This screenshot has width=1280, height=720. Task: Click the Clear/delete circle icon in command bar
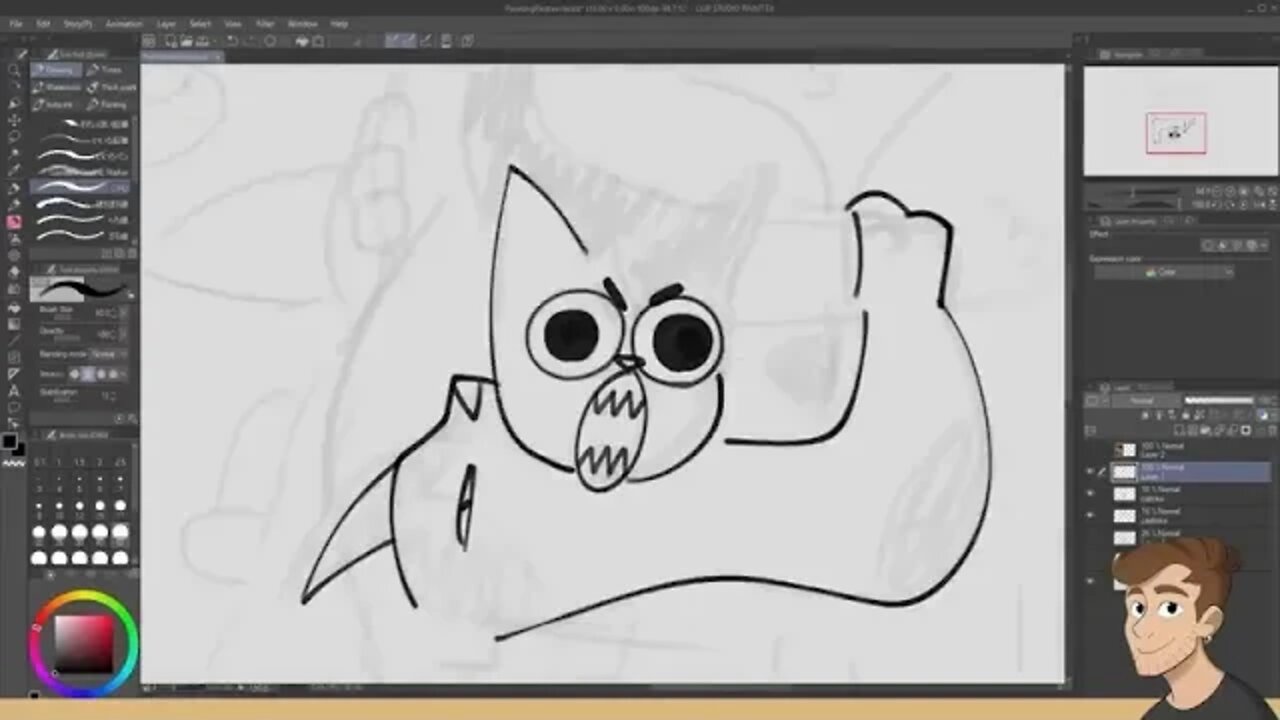click(x=270, y=41)
